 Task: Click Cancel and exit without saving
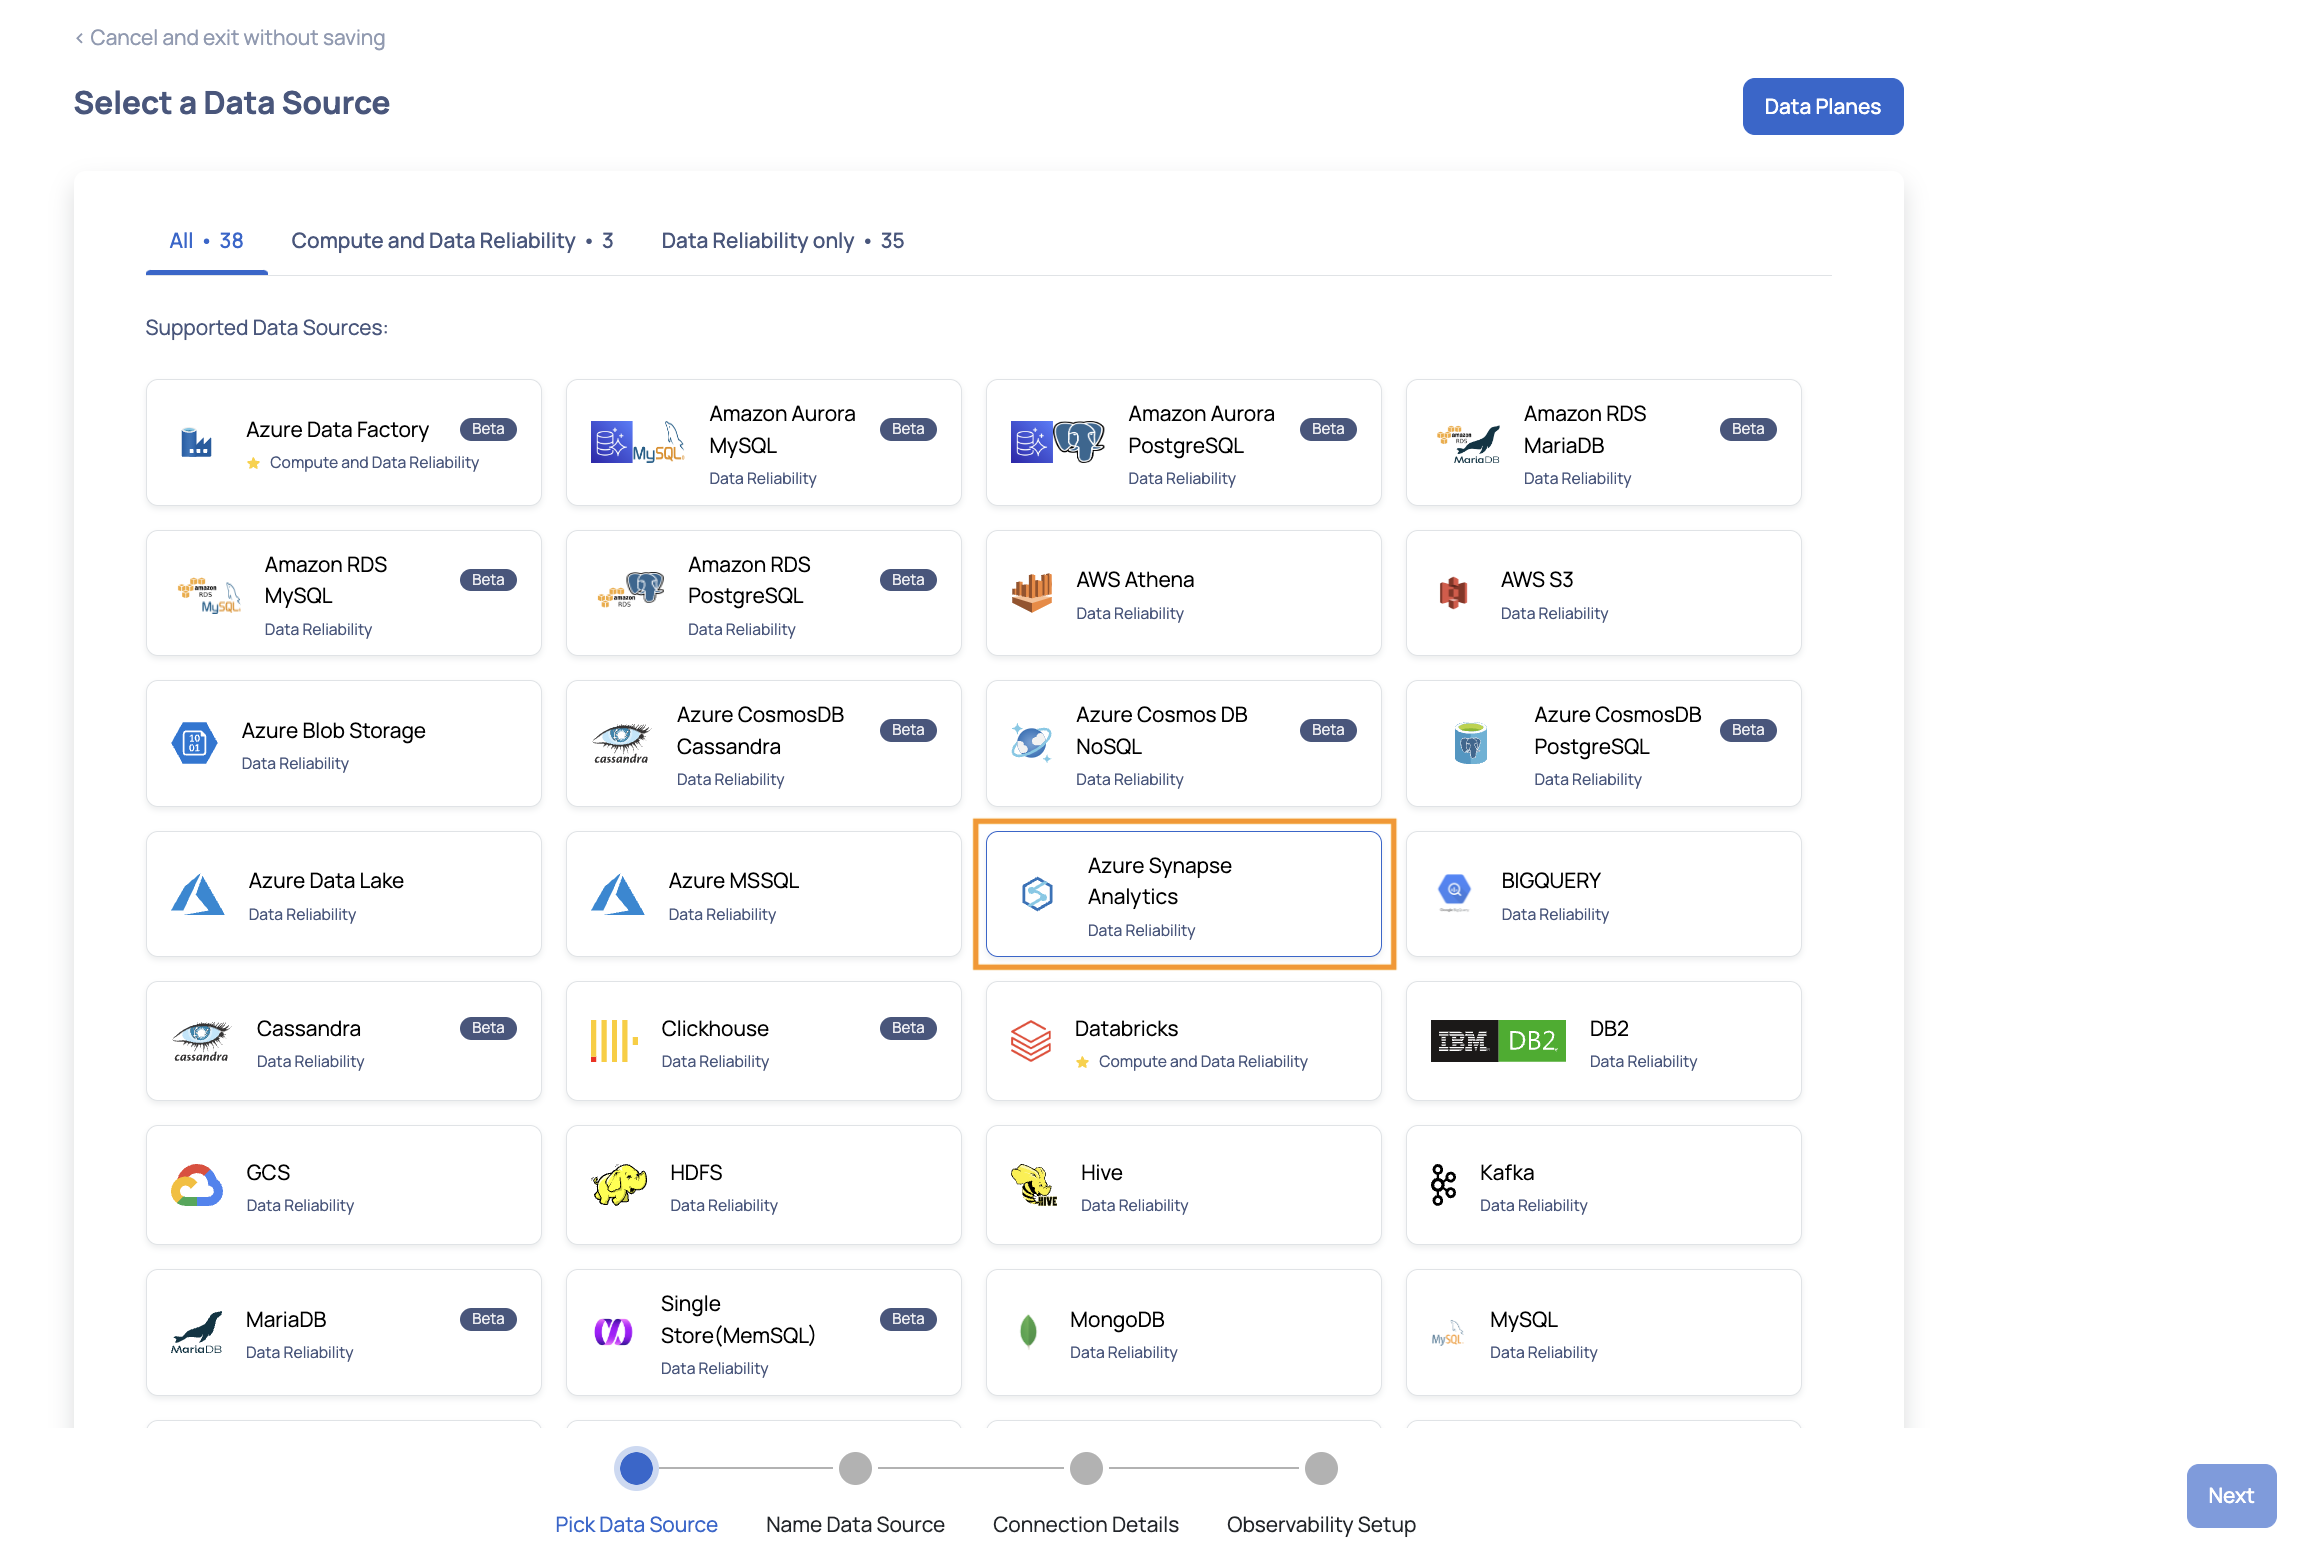[x=230, y=38]
